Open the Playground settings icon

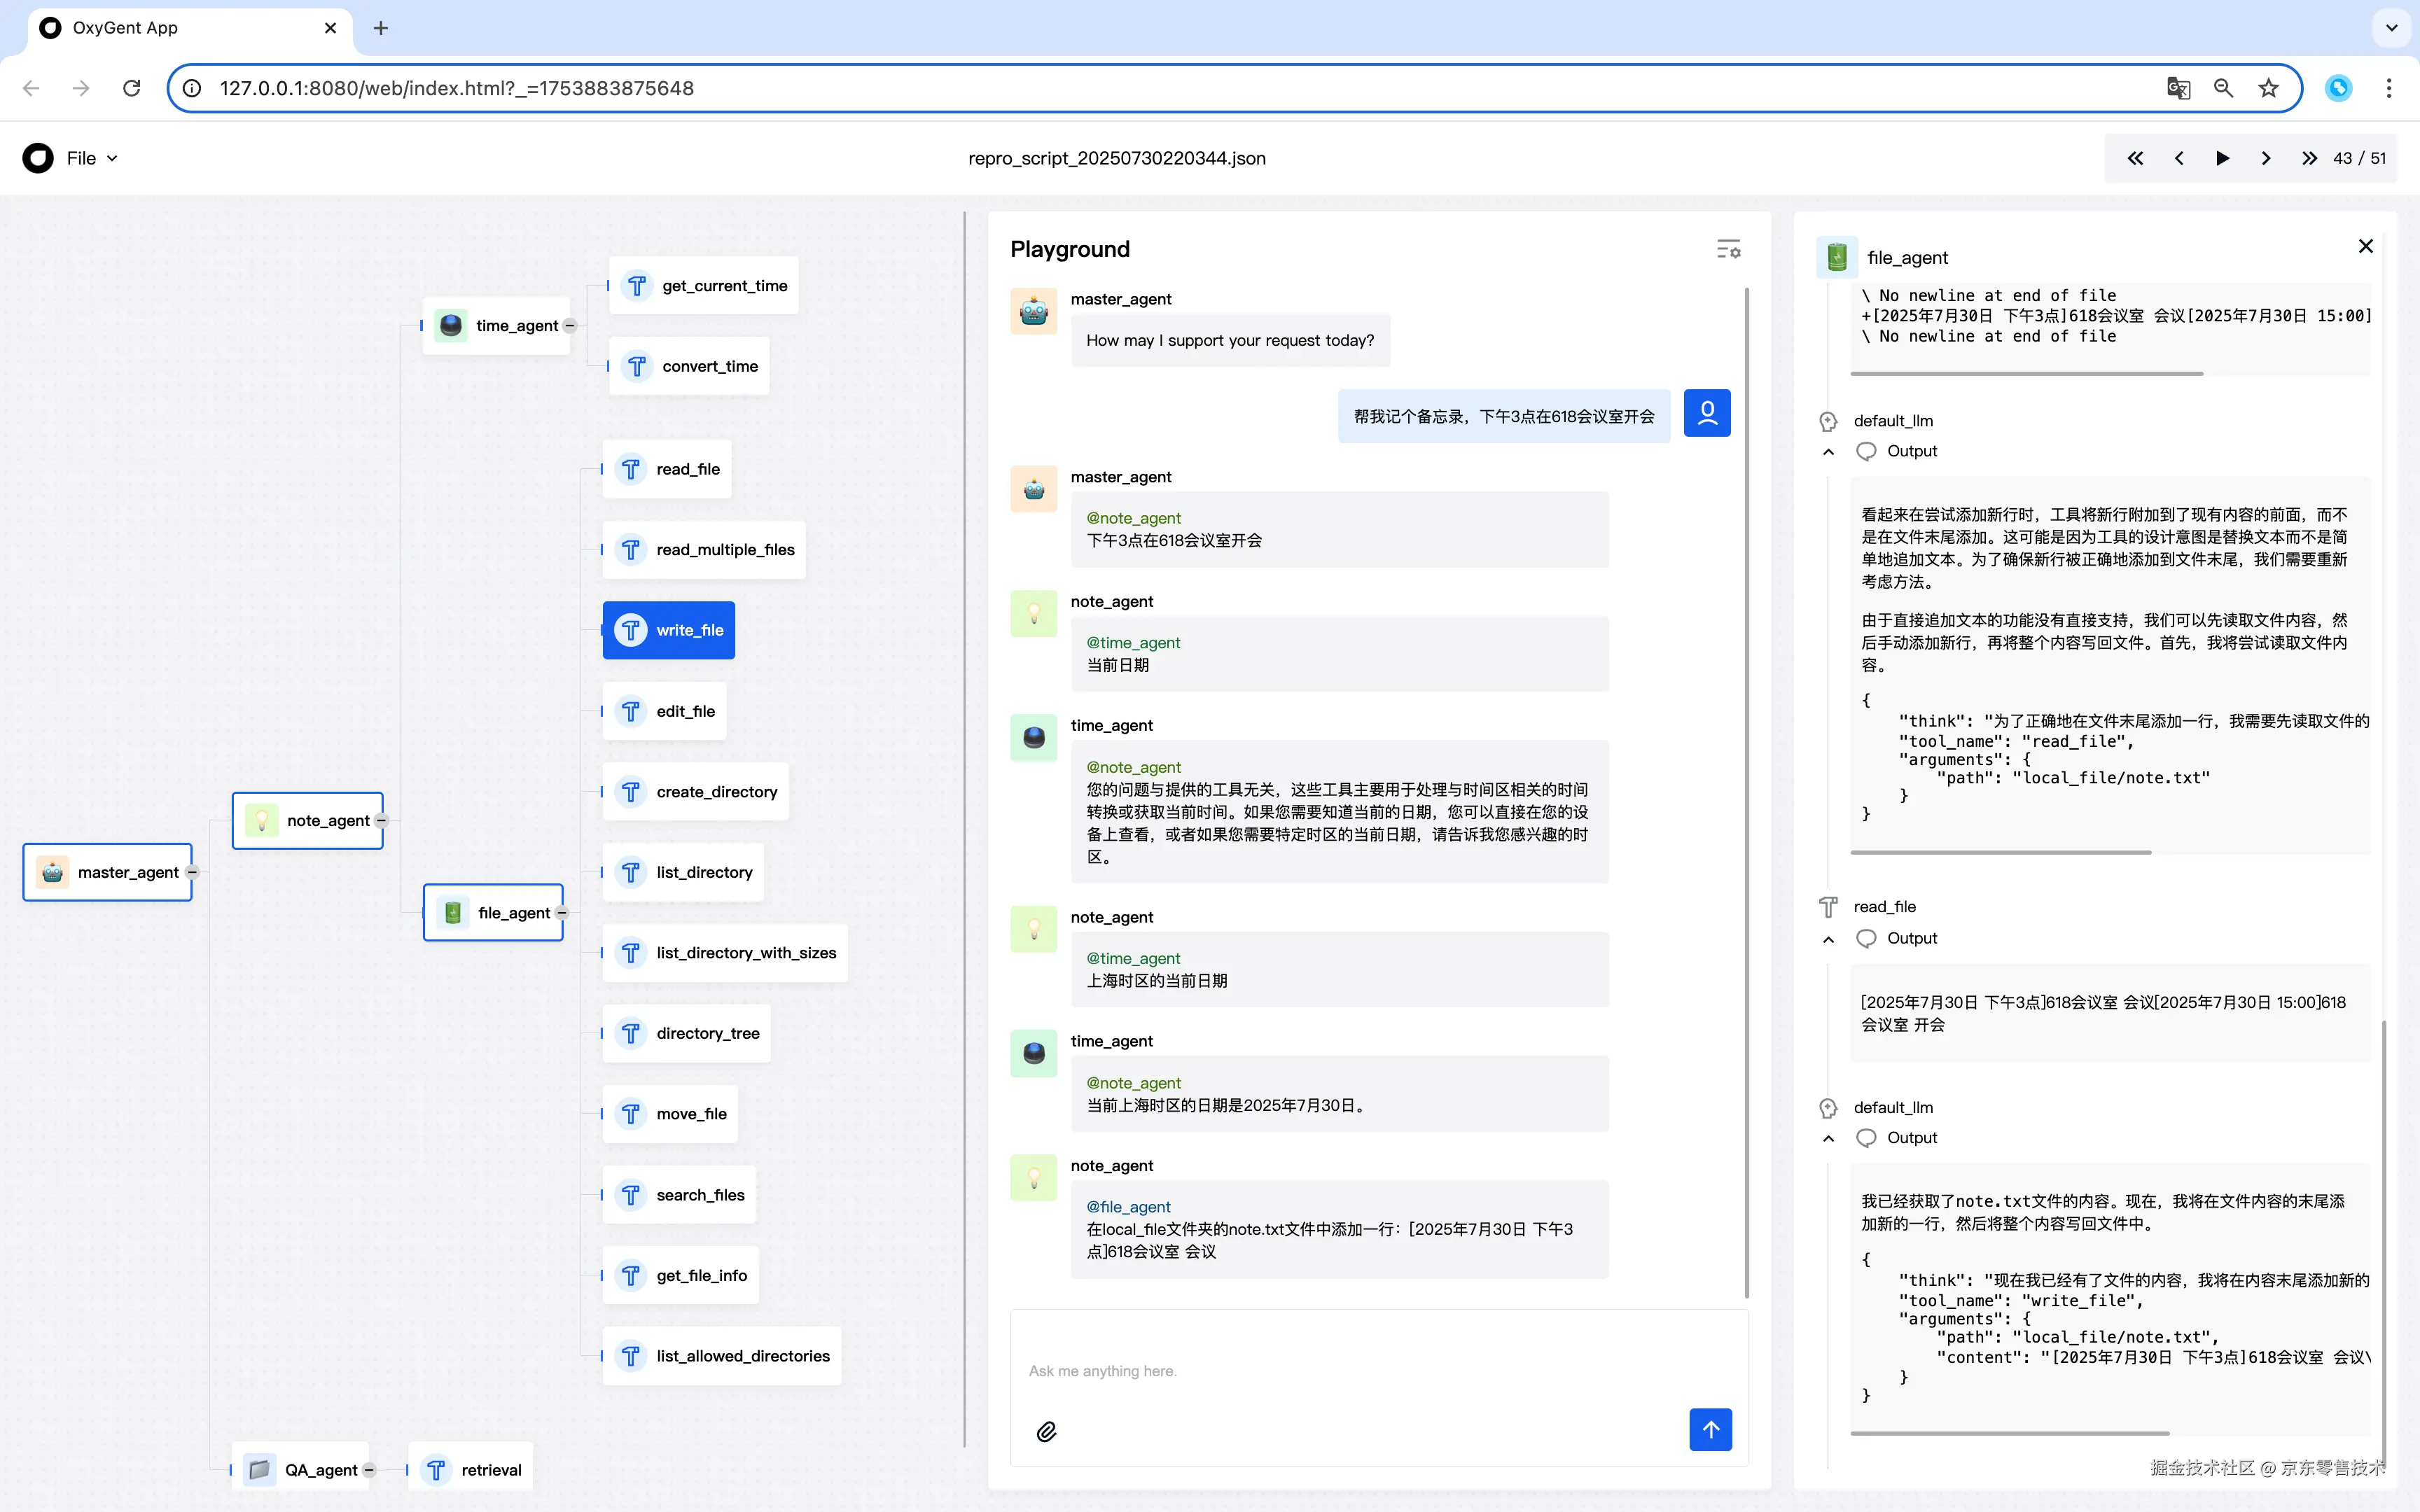[x=1728, y=249]
